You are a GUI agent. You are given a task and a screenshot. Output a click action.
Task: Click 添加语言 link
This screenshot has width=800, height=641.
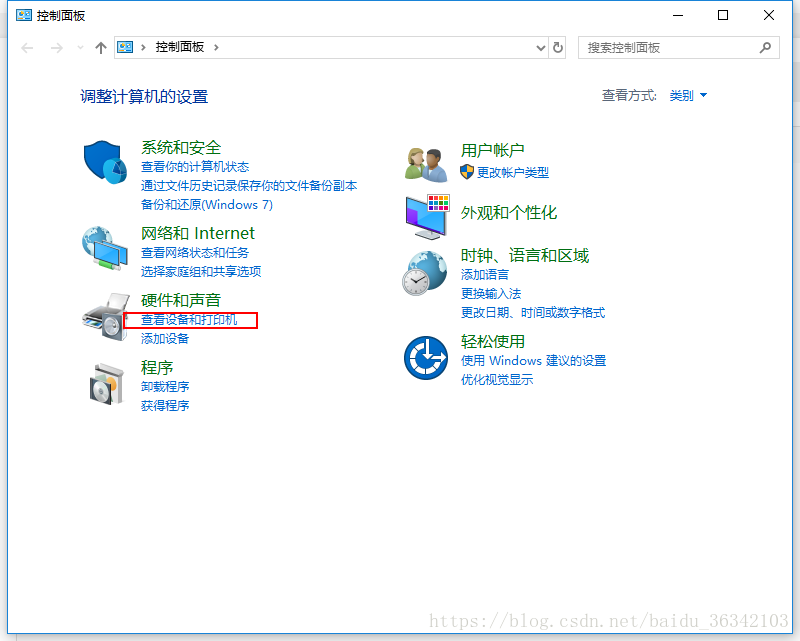tap(485, 275)
